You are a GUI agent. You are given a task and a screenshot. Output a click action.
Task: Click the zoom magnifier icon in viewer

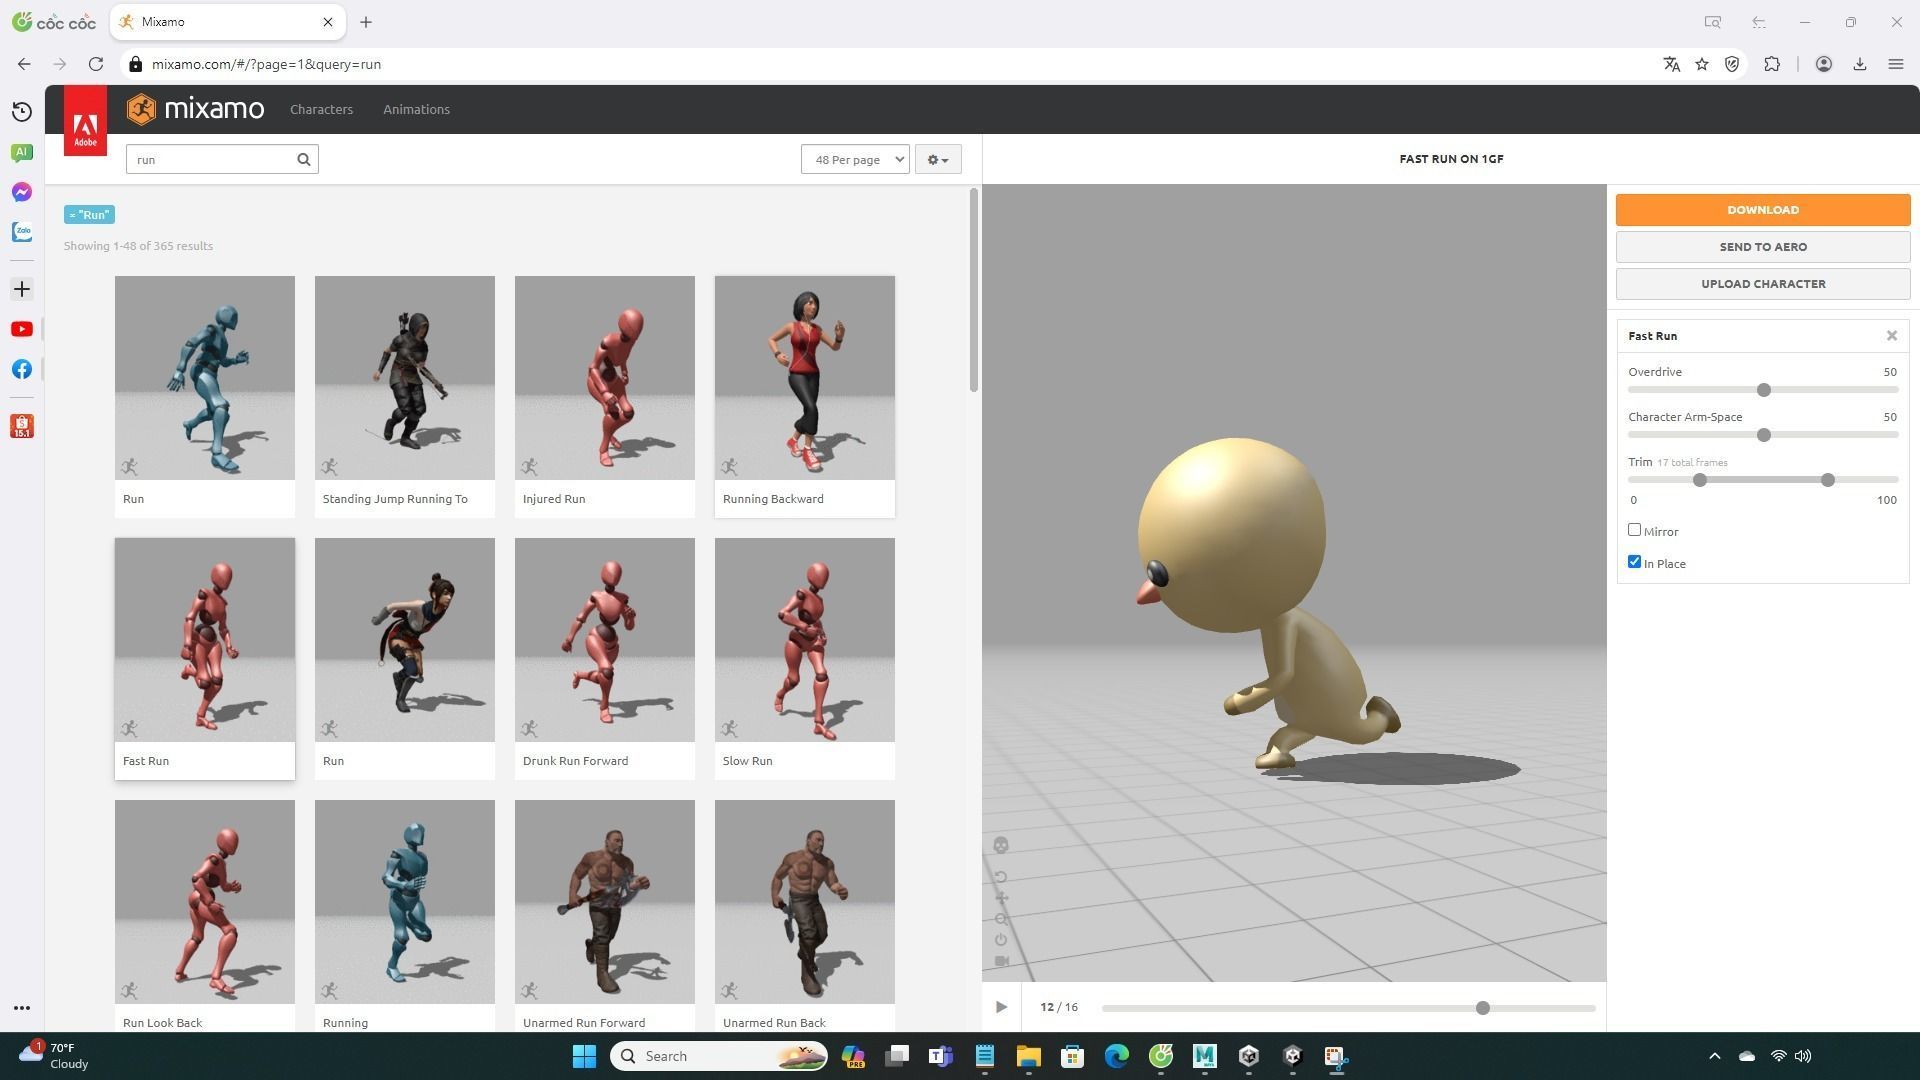click(1001, 919)
